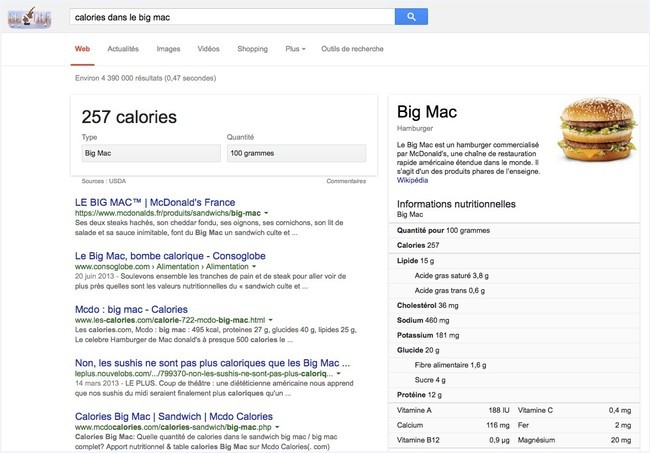
Task: Click the Wikipédia link in Big Mac panel
Action: pos(412,180)
